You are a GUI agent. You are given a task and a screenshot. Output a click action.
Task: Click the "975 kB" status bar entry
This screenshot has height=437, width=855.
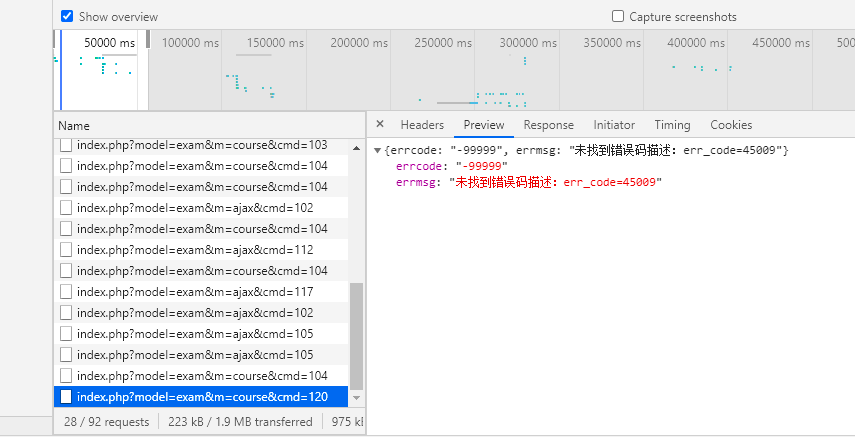pyautogui.click(x=347, y=422)
